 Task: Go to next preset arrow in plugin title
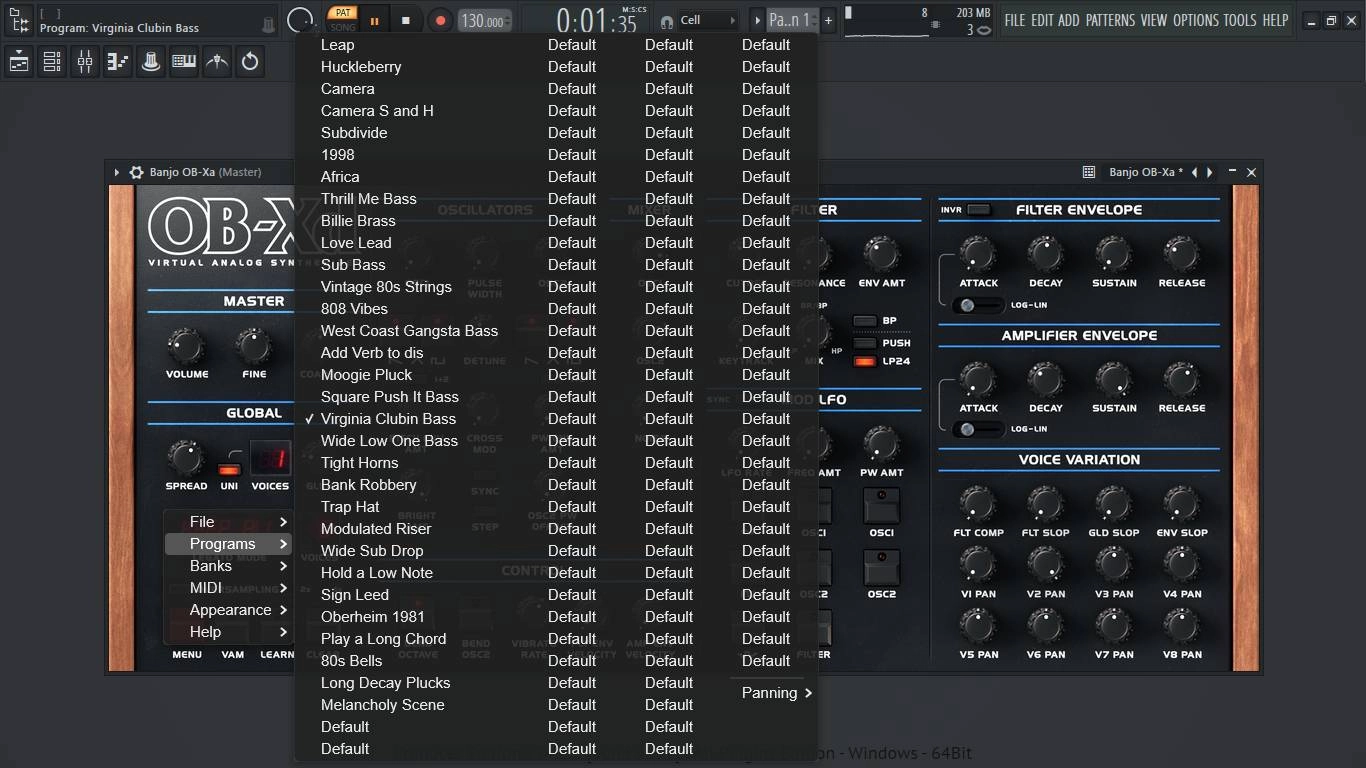click(x=1210, y=172)
